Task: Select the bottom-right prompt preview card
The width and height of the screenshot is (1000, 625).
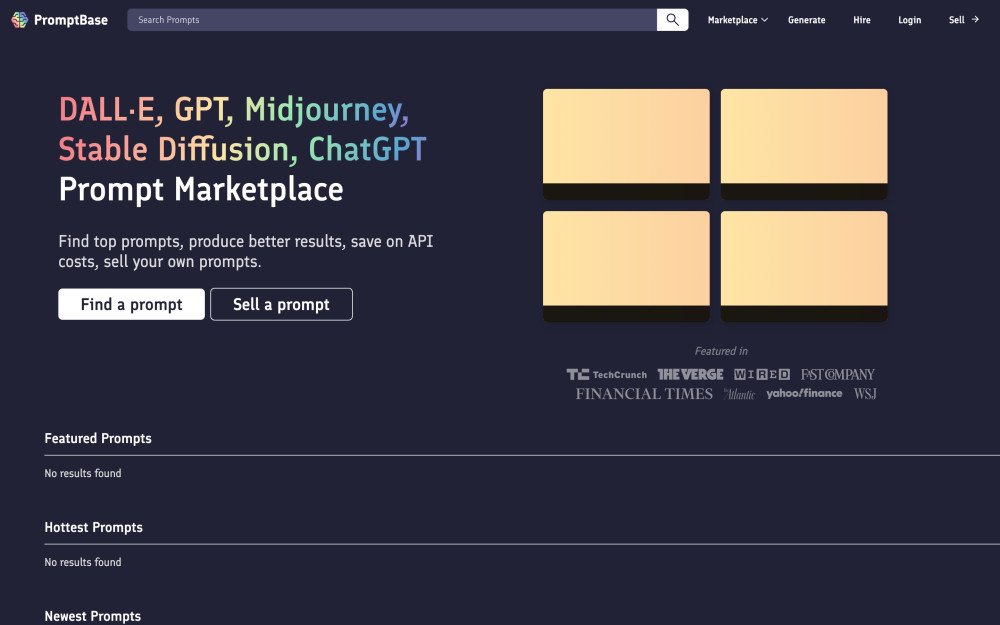Action: coord(804,266)
